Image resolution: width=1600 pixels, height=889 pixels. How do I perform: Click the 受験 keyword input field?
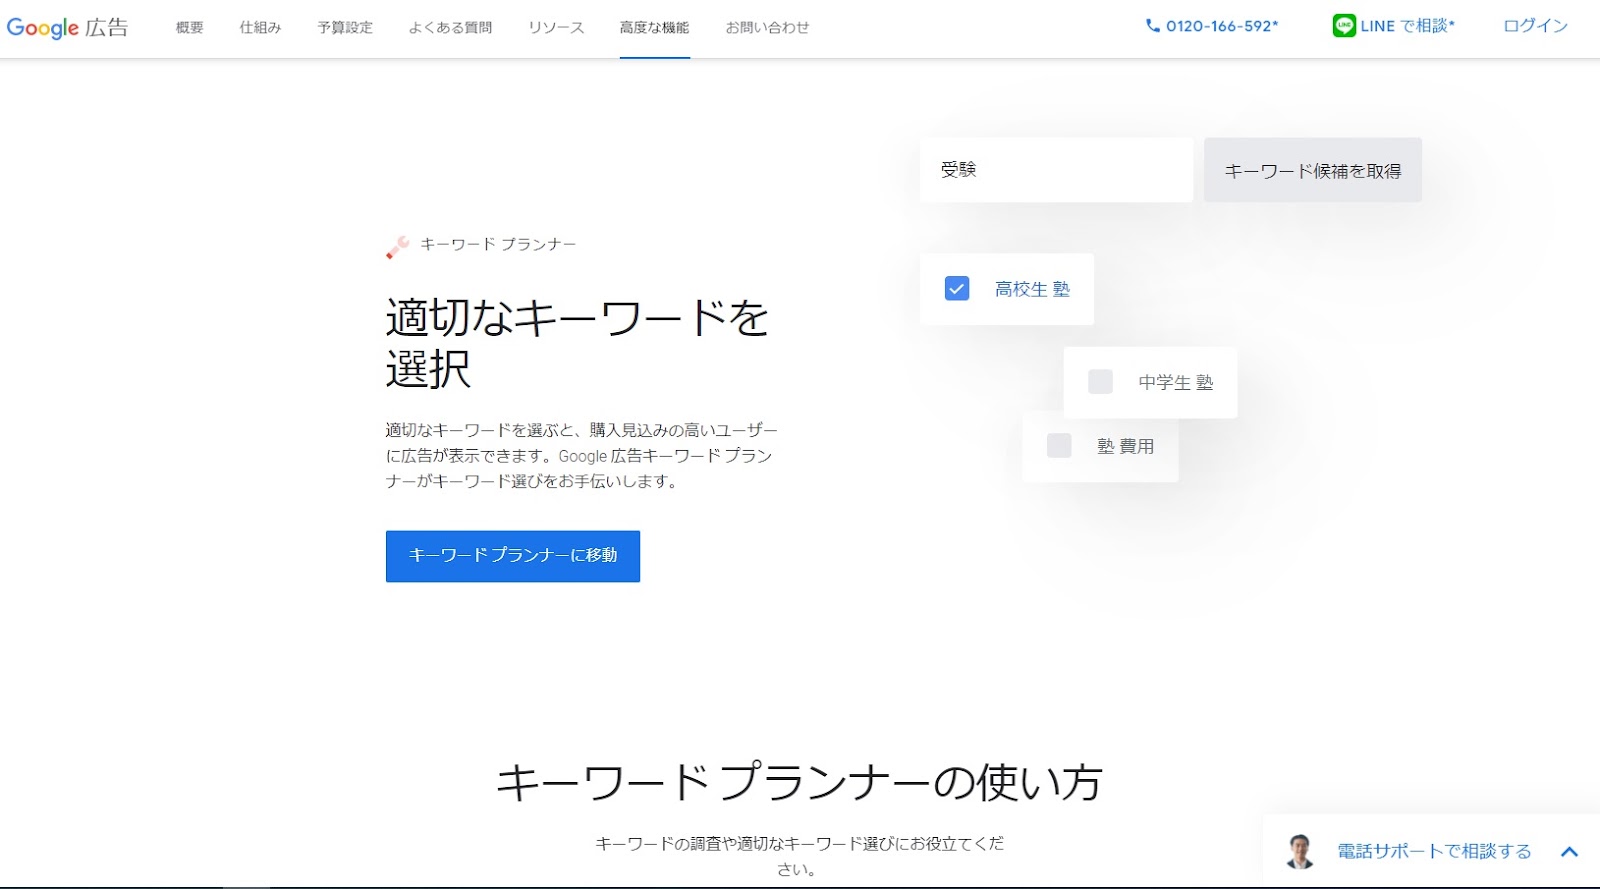point(1056,170)
